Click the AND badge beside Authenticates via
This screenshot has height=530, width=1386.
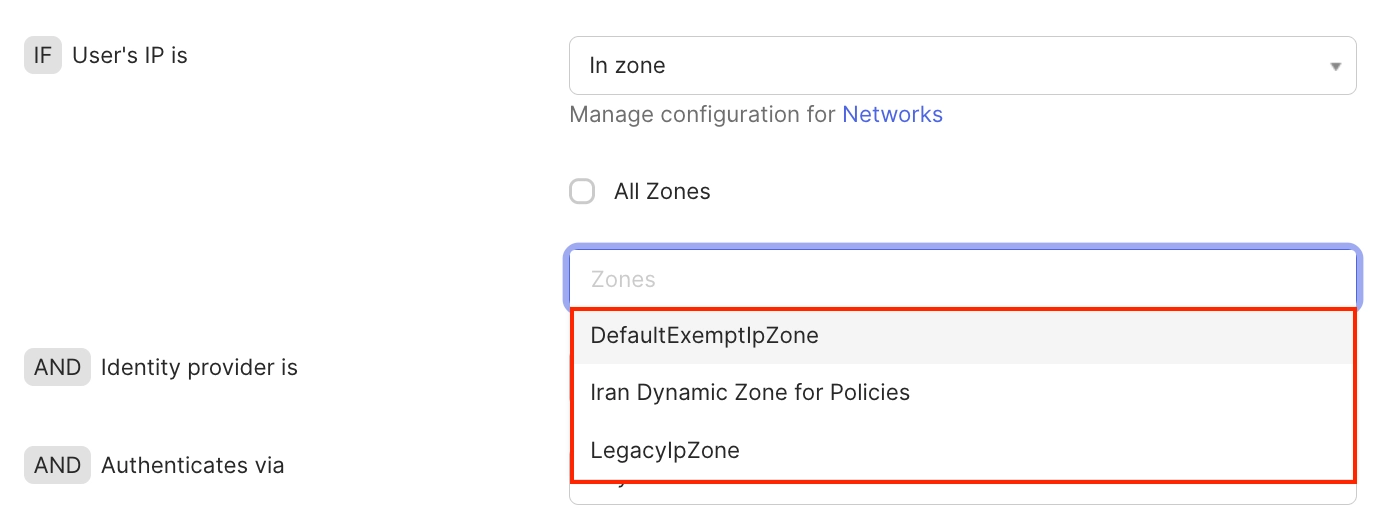point(57,465)
